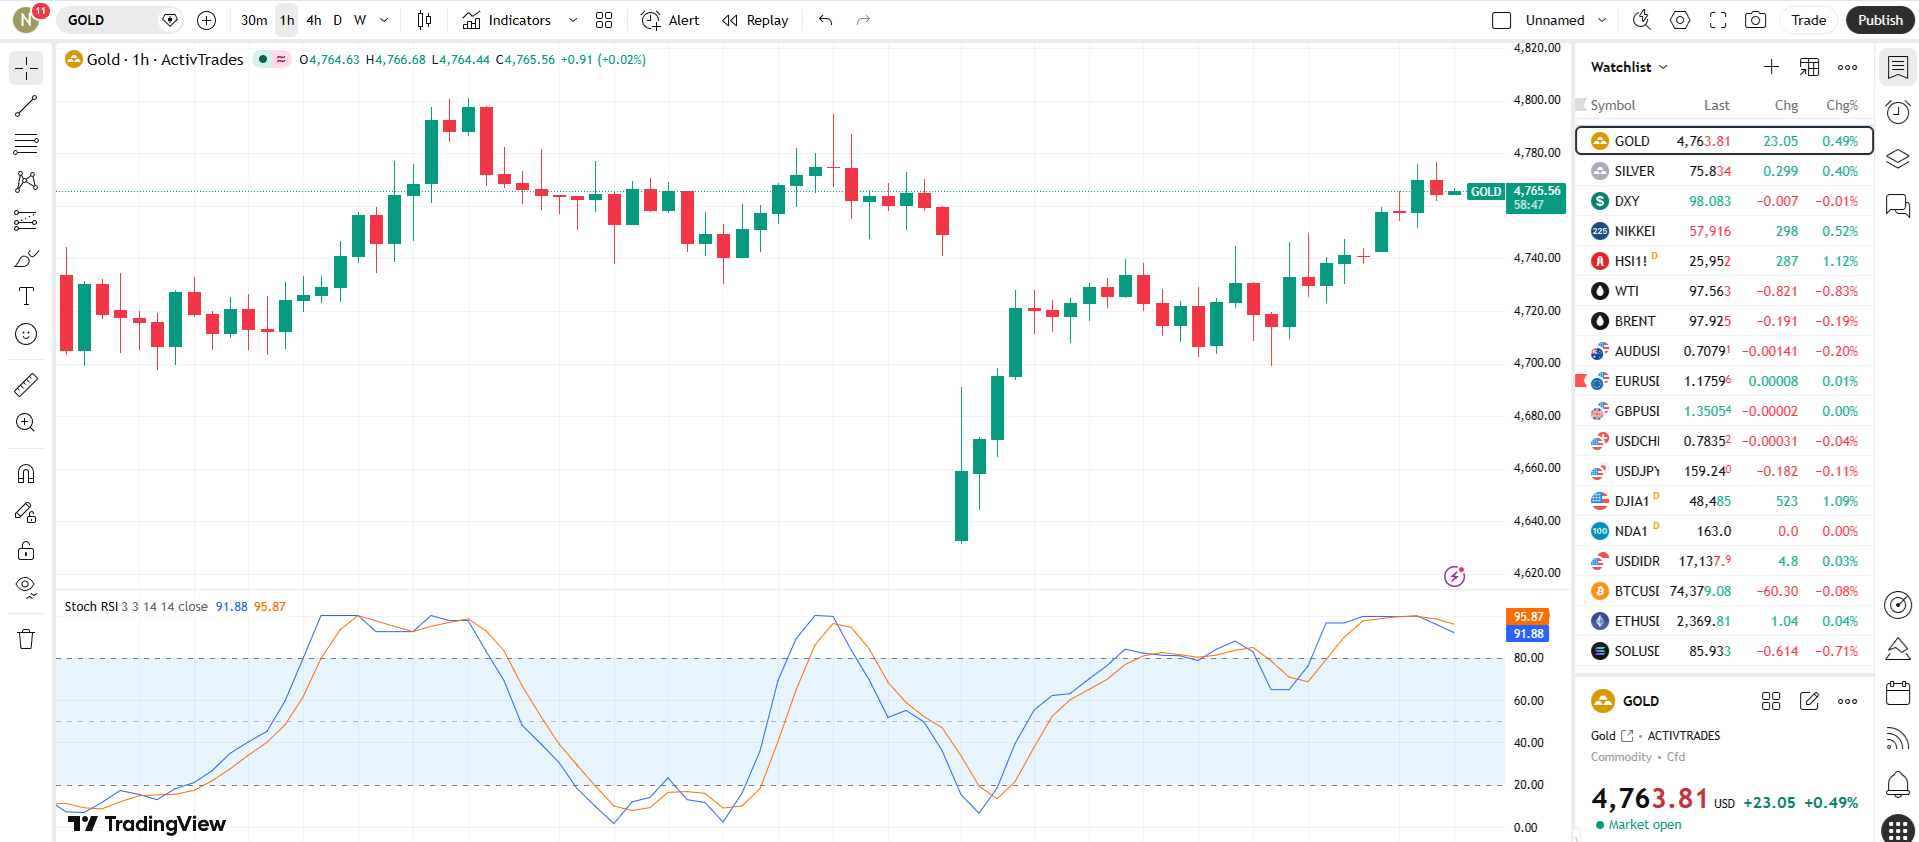Enter fullscreen mode

[1718, 20]
